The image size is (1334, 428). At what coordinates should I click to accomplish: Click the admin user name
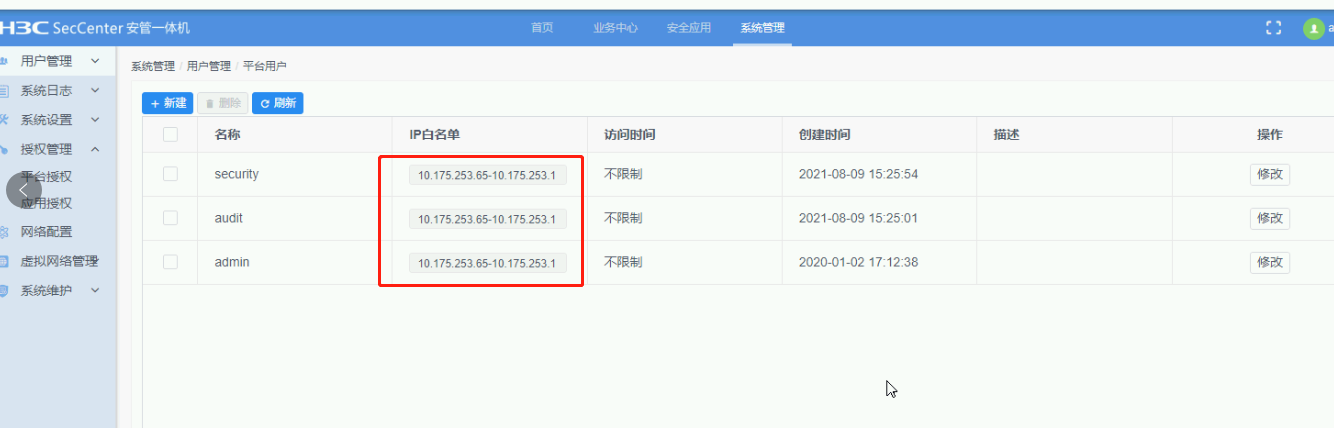[232, 262]
